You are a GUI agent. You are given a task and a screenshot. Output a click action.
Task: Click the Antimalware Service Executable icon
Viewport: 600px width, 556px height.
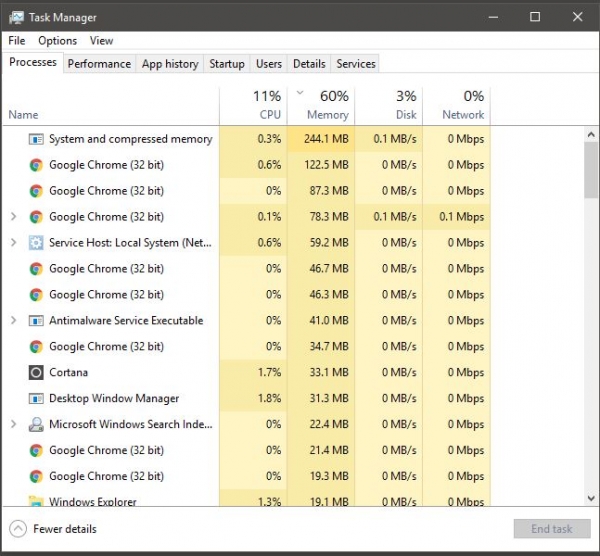pos(36,321)
